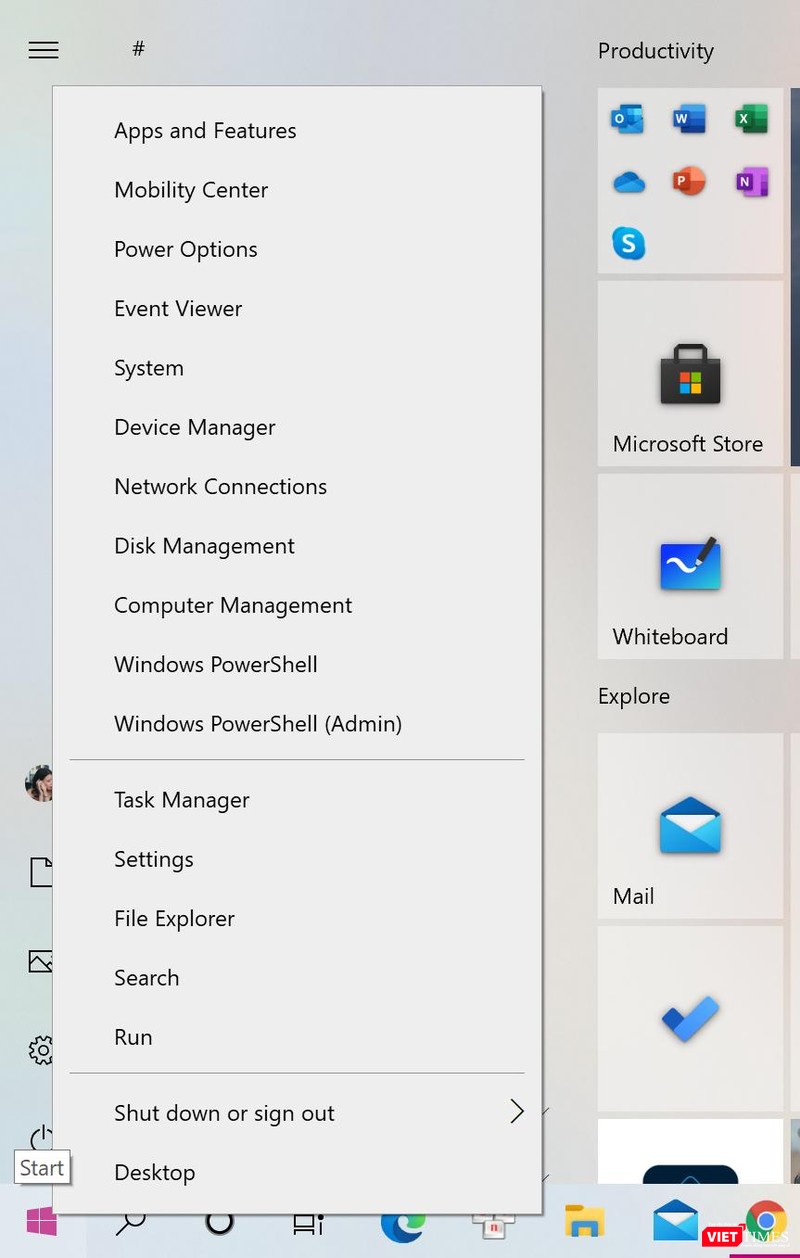Expand the Shut down or sign out submenu
The image size is (800, 1258).
pos(516,1112)
